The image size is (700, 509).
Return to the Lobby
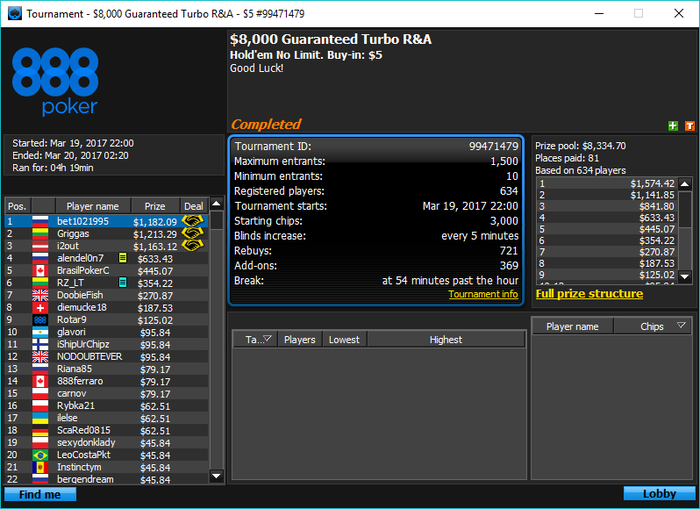[x=659, y=493]
